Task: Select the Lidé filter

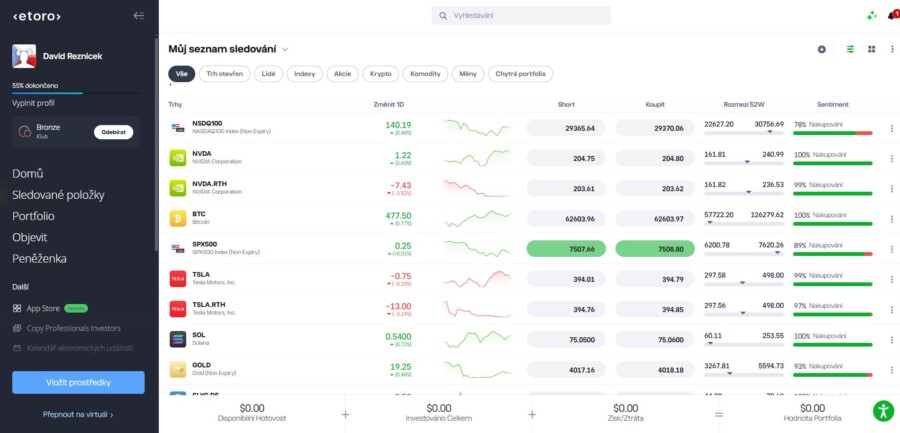Action: tap(269, 74)
